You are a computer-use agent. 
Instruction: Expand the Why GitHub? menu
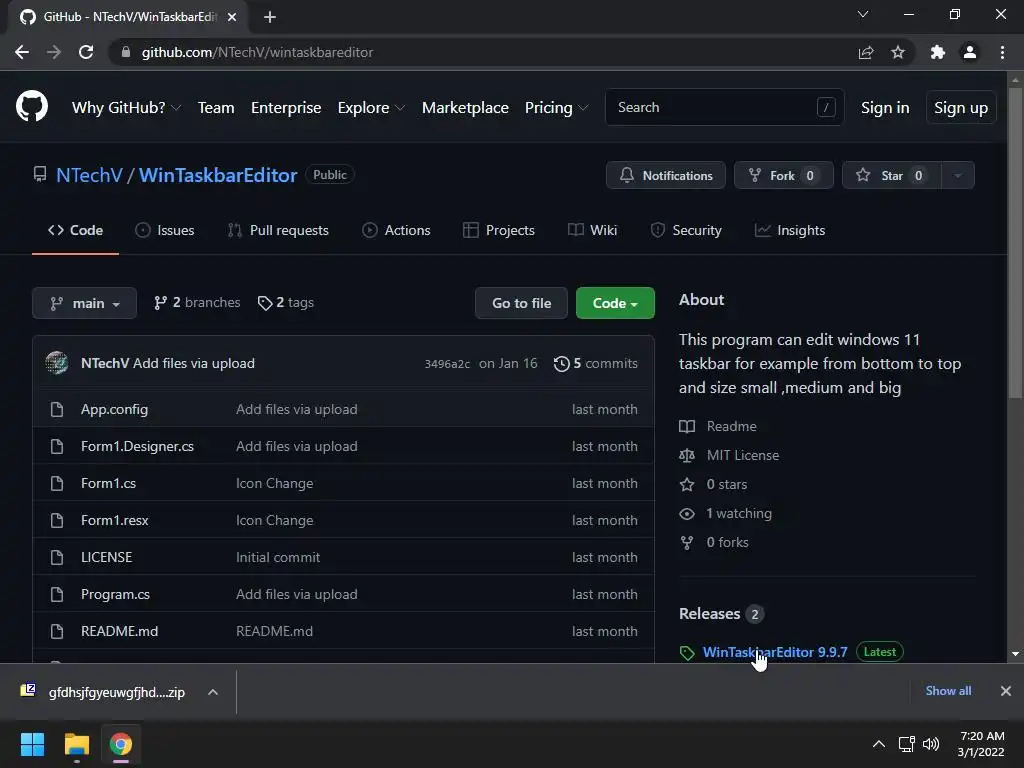tap(126, 108)
